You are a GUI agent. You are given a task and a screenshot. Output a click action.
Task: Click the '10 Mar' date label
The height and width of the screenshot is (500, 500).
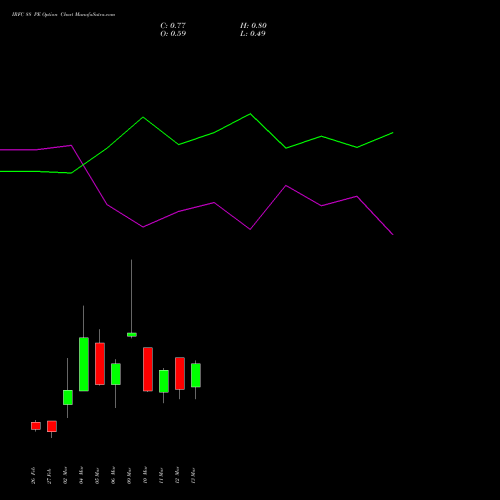point(145,475)
